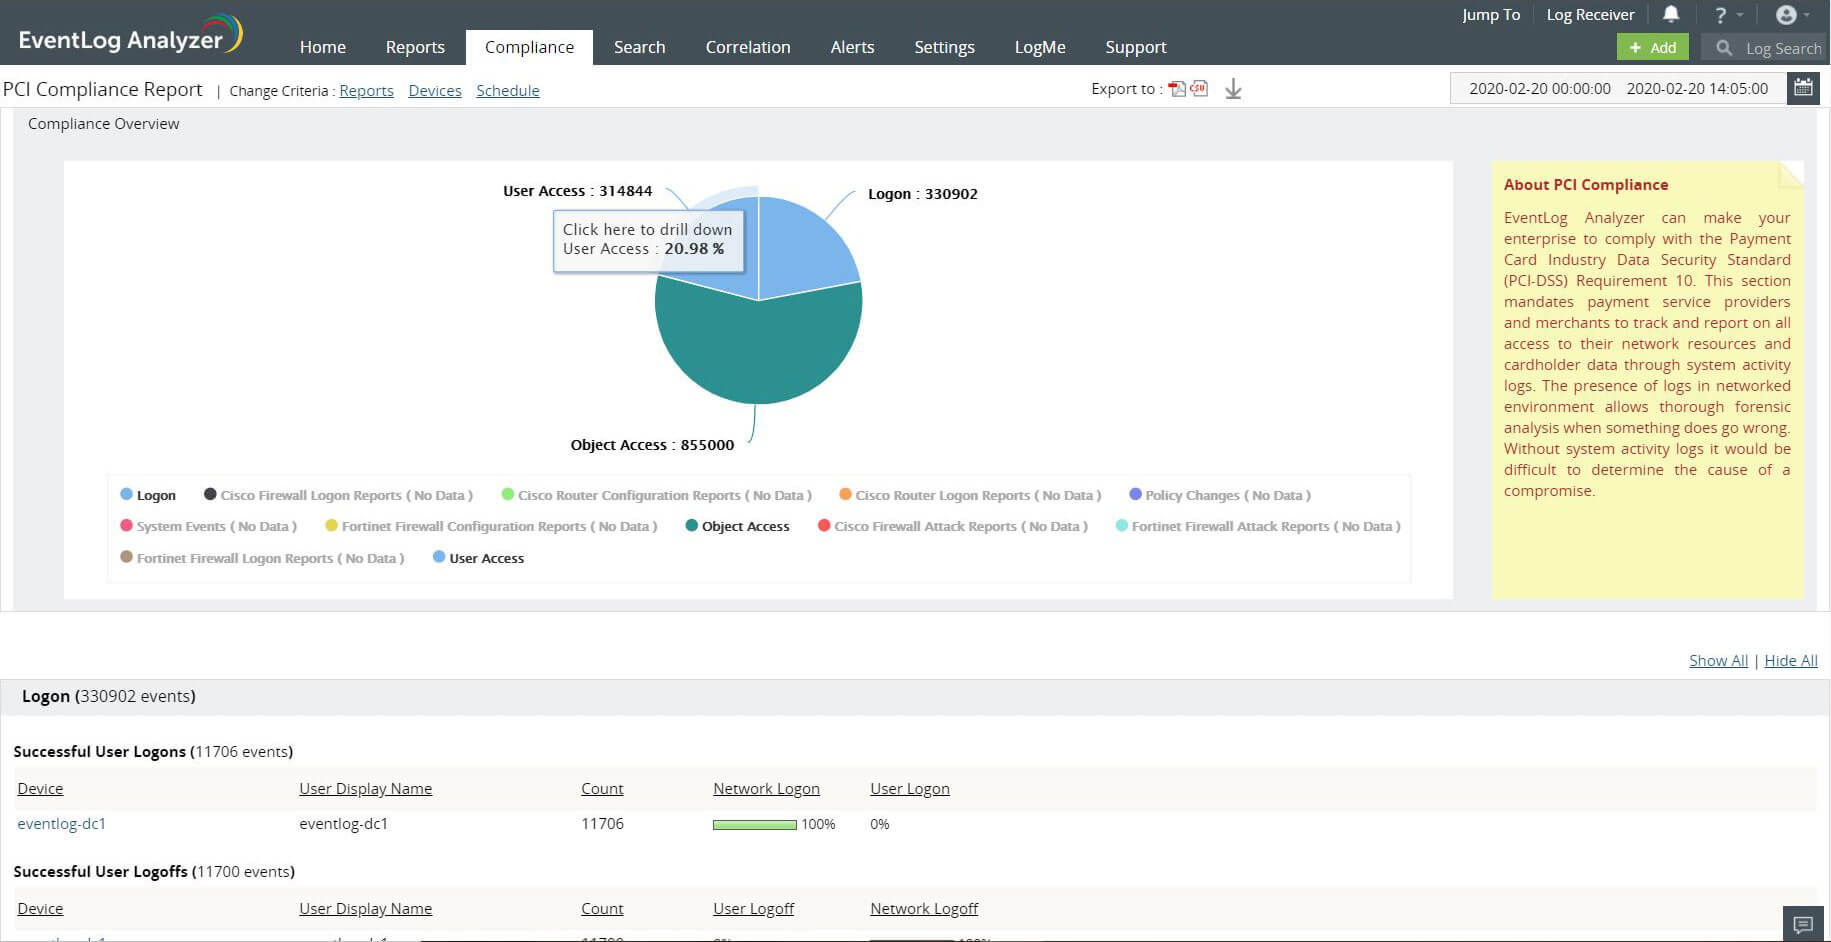Sort by the User Logon column
Screen dimensions: 1831x942
[x=910, y=789]
